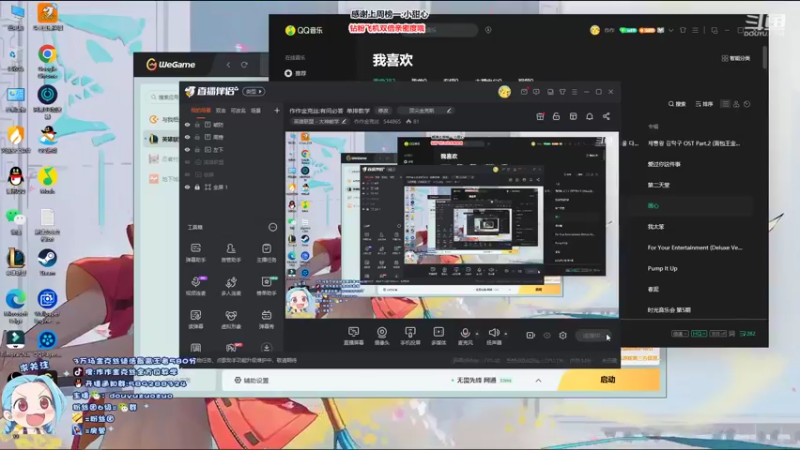800x450 pixels.
Task: Go back in WeGame navigation
Action: point(228,65)
